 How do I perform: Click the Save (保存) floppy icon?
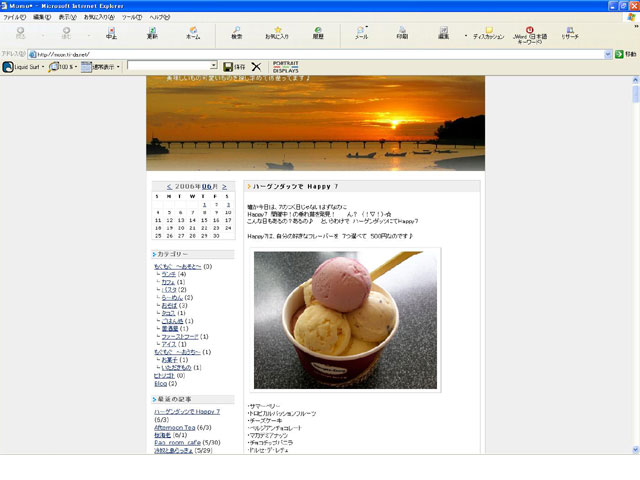tap(228, 67)
